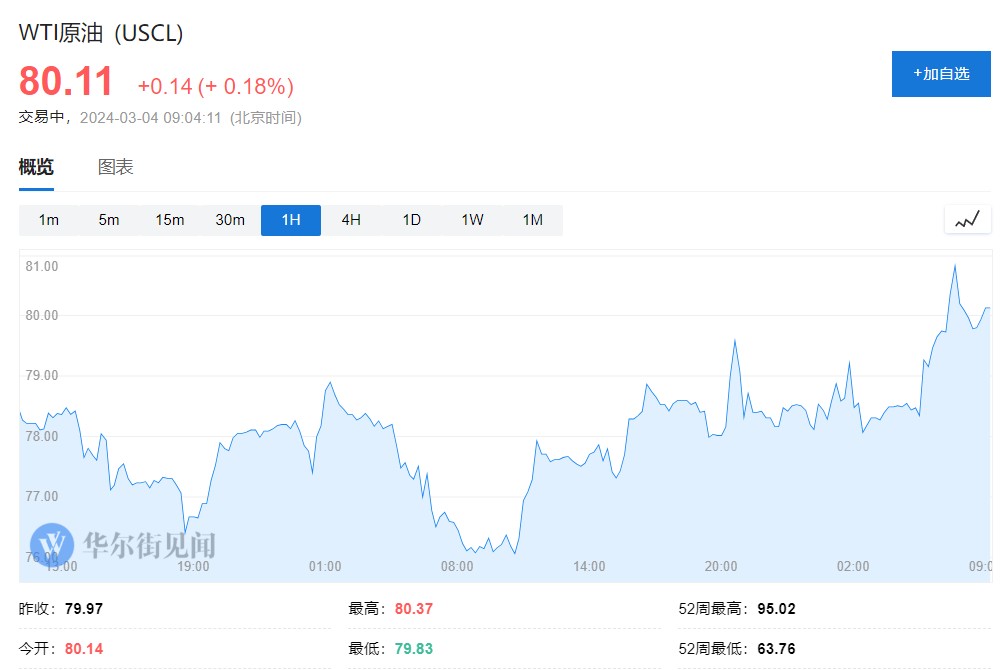Click the 08:00 time axis label
Image resolution: width=1006 pixels, height=670 pixels.
tap(457, 566)
